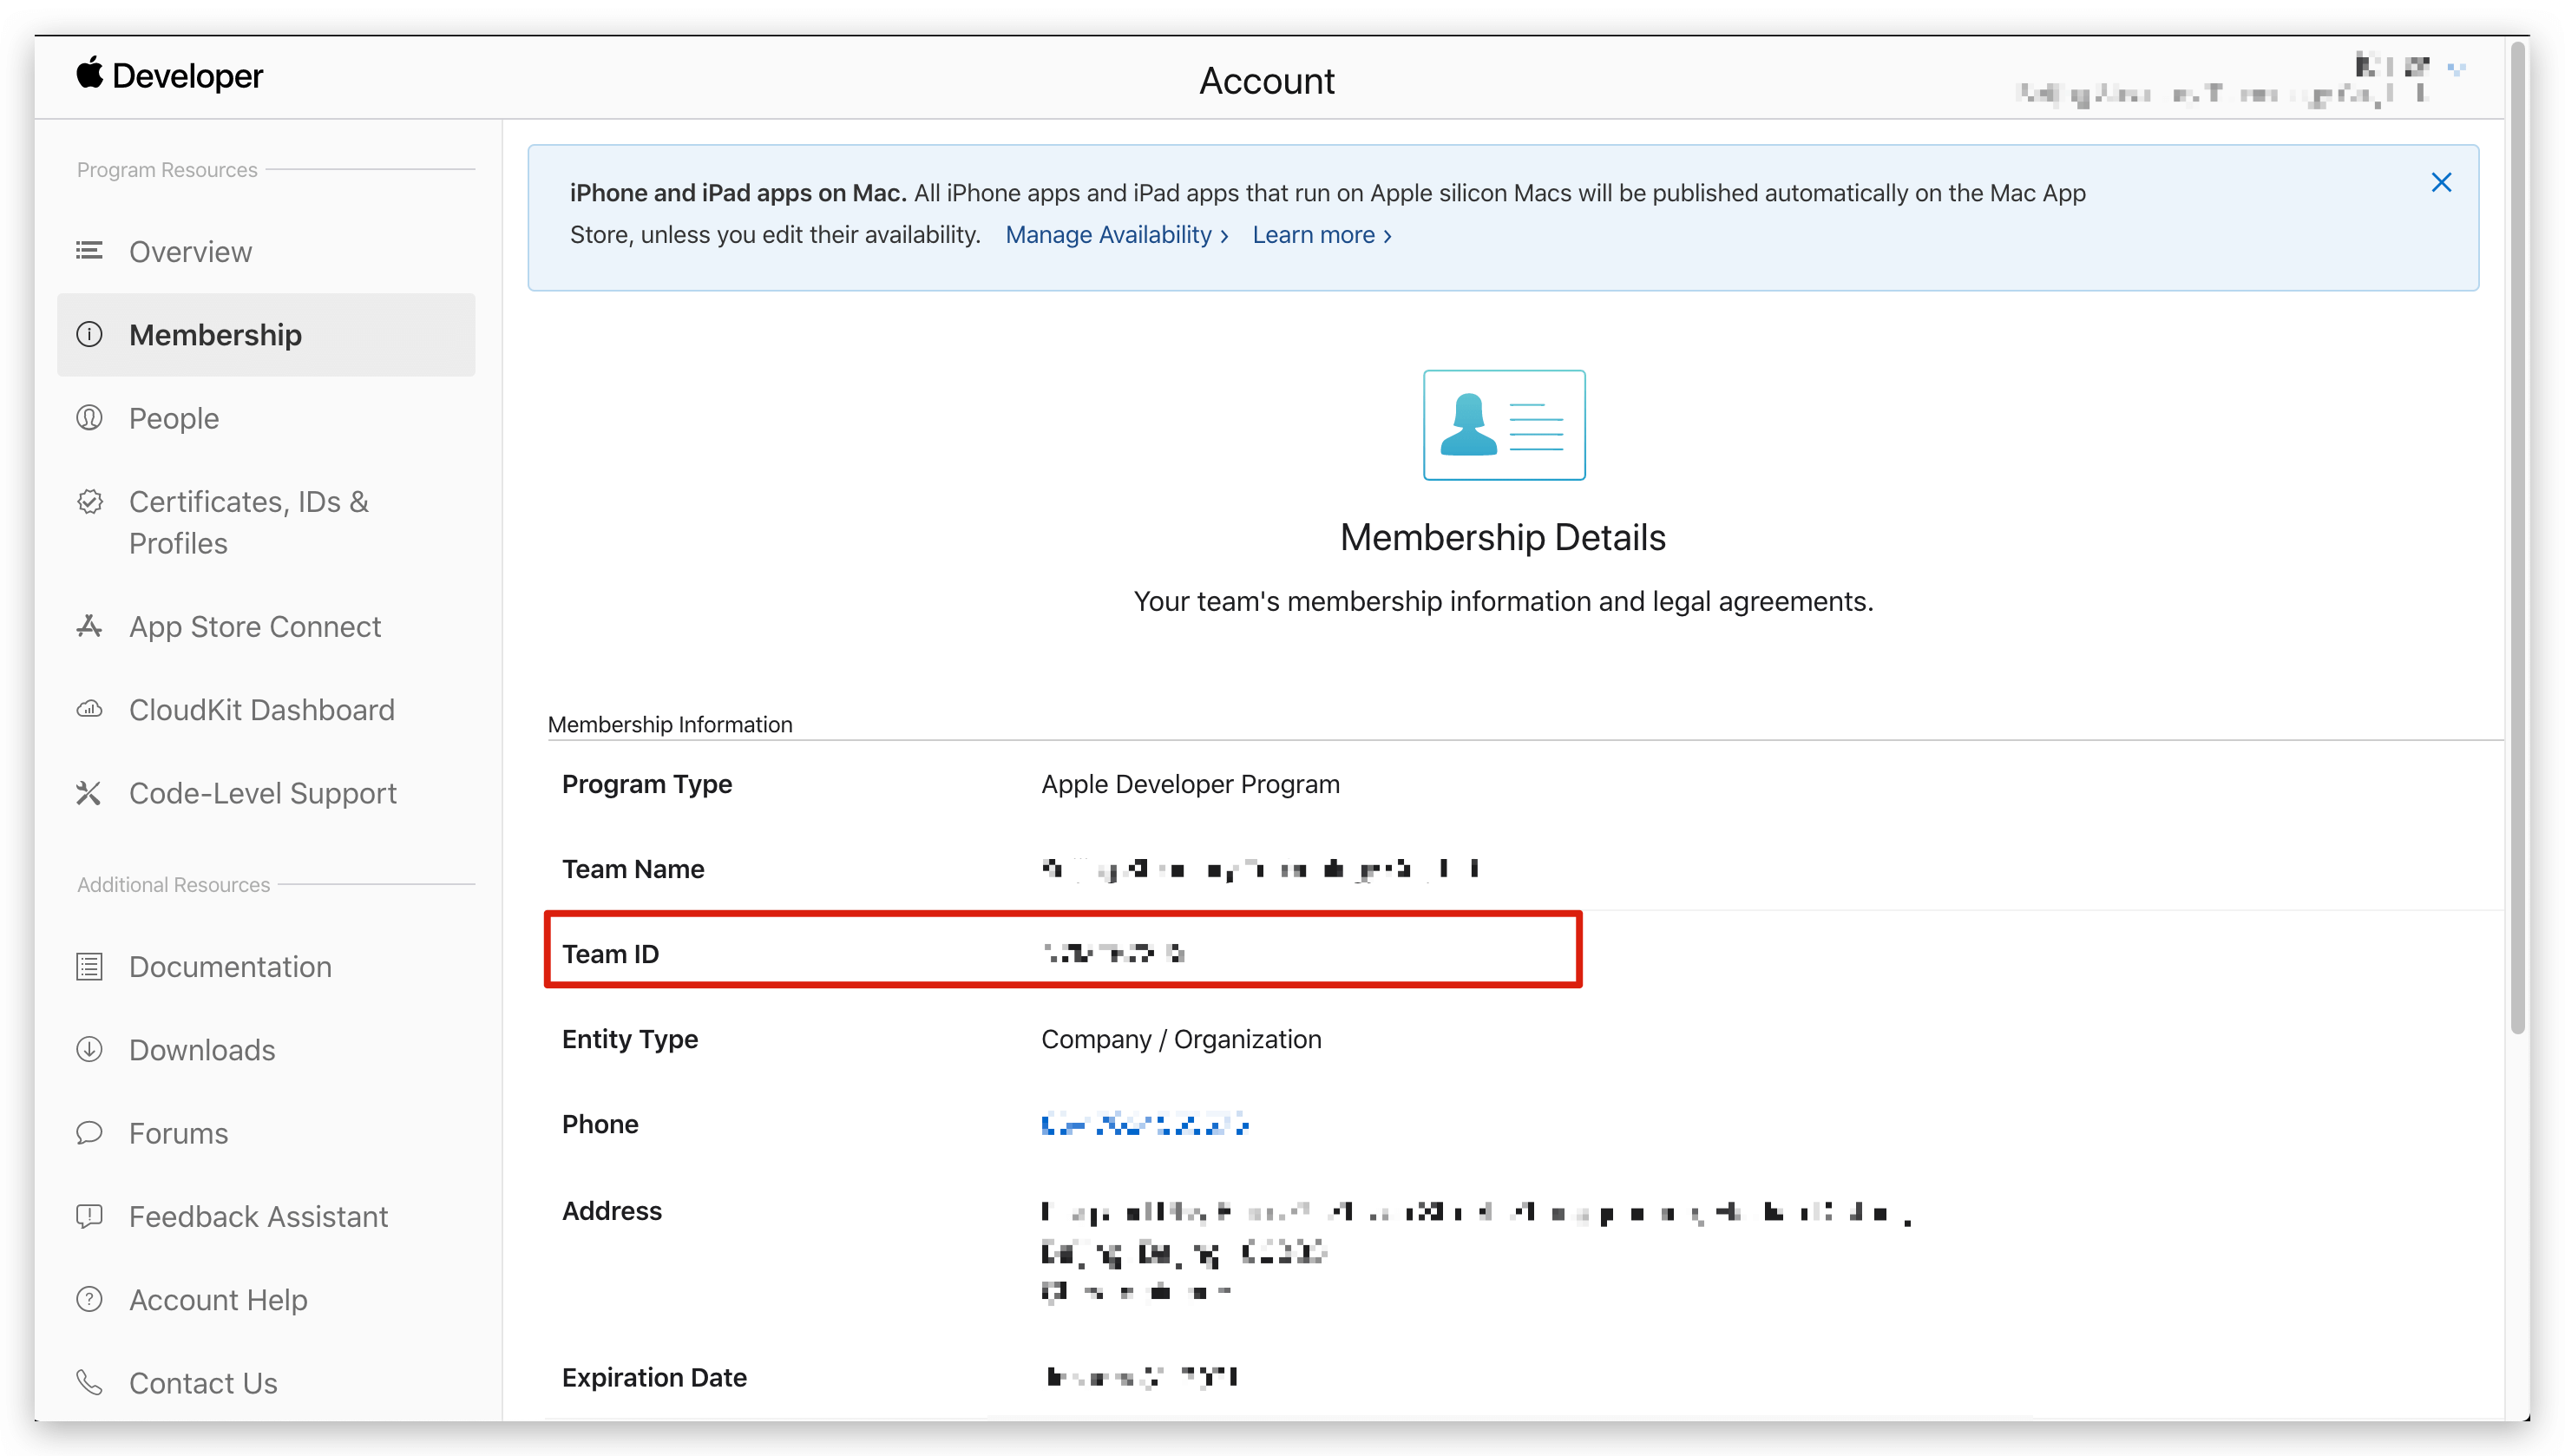
Task: Open the Manage Availability link
Action: 1116,235
